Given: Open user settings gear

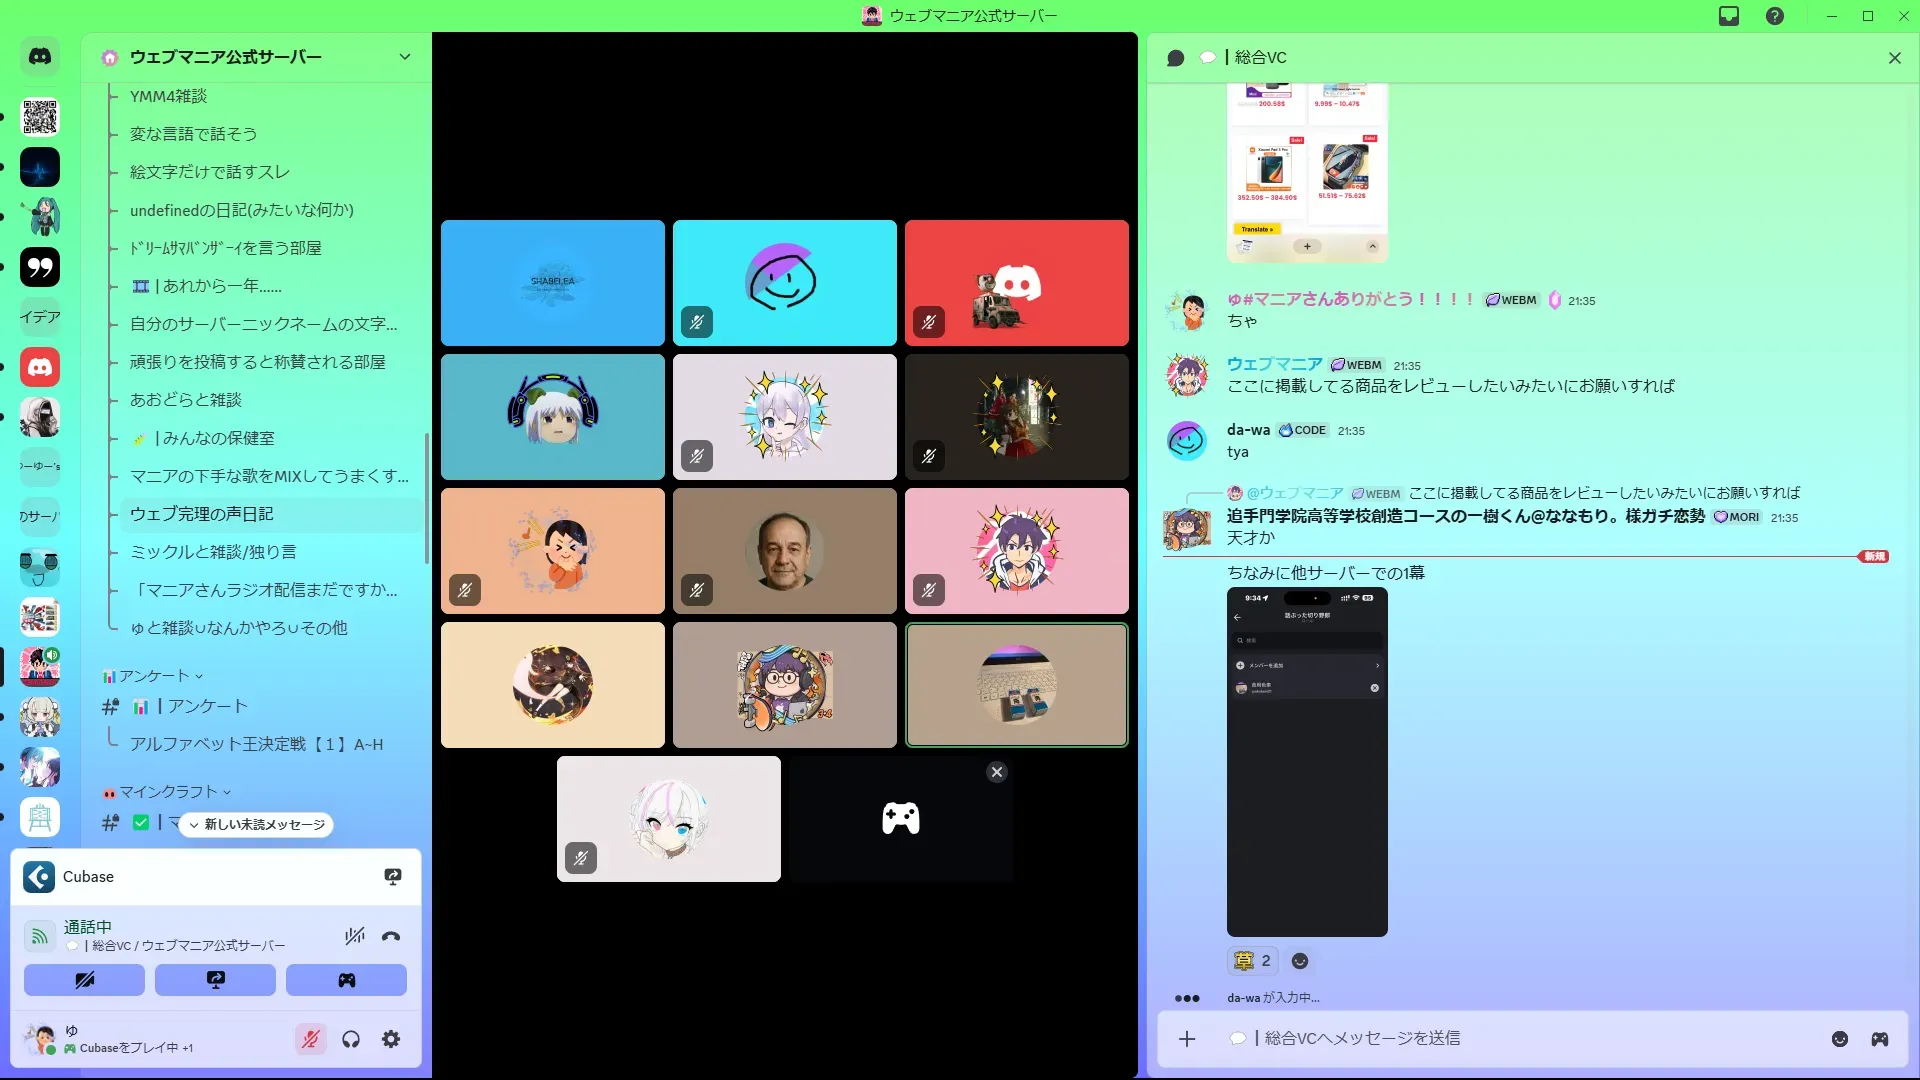Looking at the screenshot, I should pyautogui.click(x=391, y=1040).
